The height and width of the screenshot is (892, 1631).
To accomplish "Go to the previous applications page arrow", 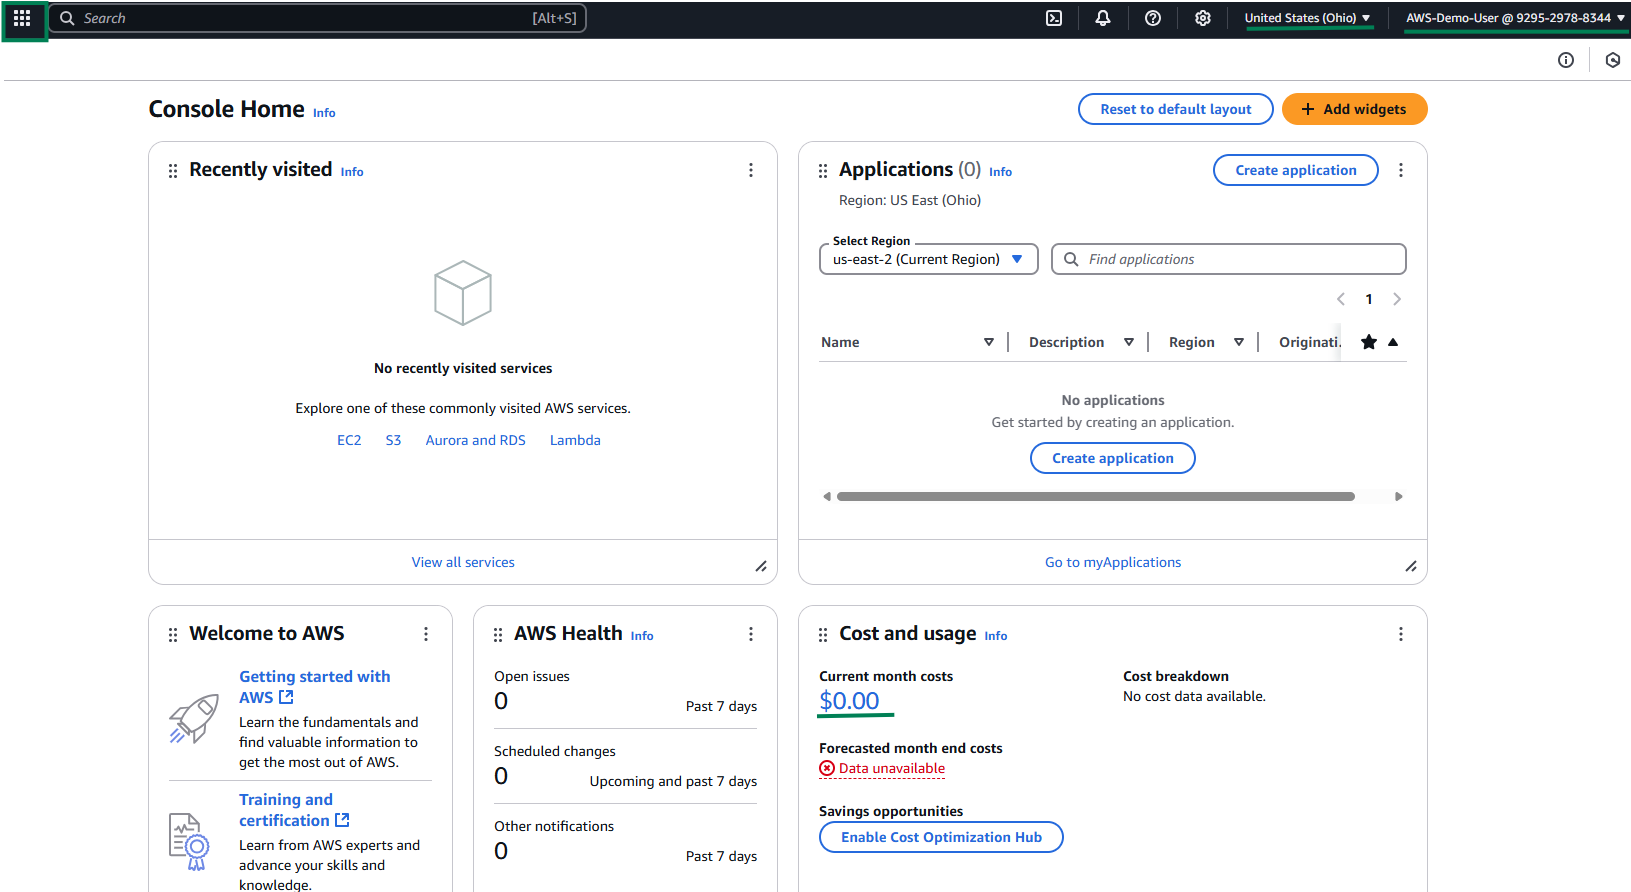I will coord(1341,299).
